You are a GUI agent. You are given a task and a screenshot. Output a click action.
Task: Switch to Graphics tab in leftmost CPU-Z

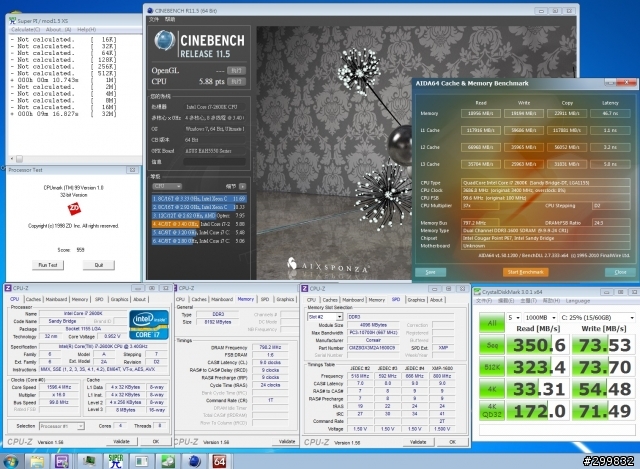pos(119,299)
